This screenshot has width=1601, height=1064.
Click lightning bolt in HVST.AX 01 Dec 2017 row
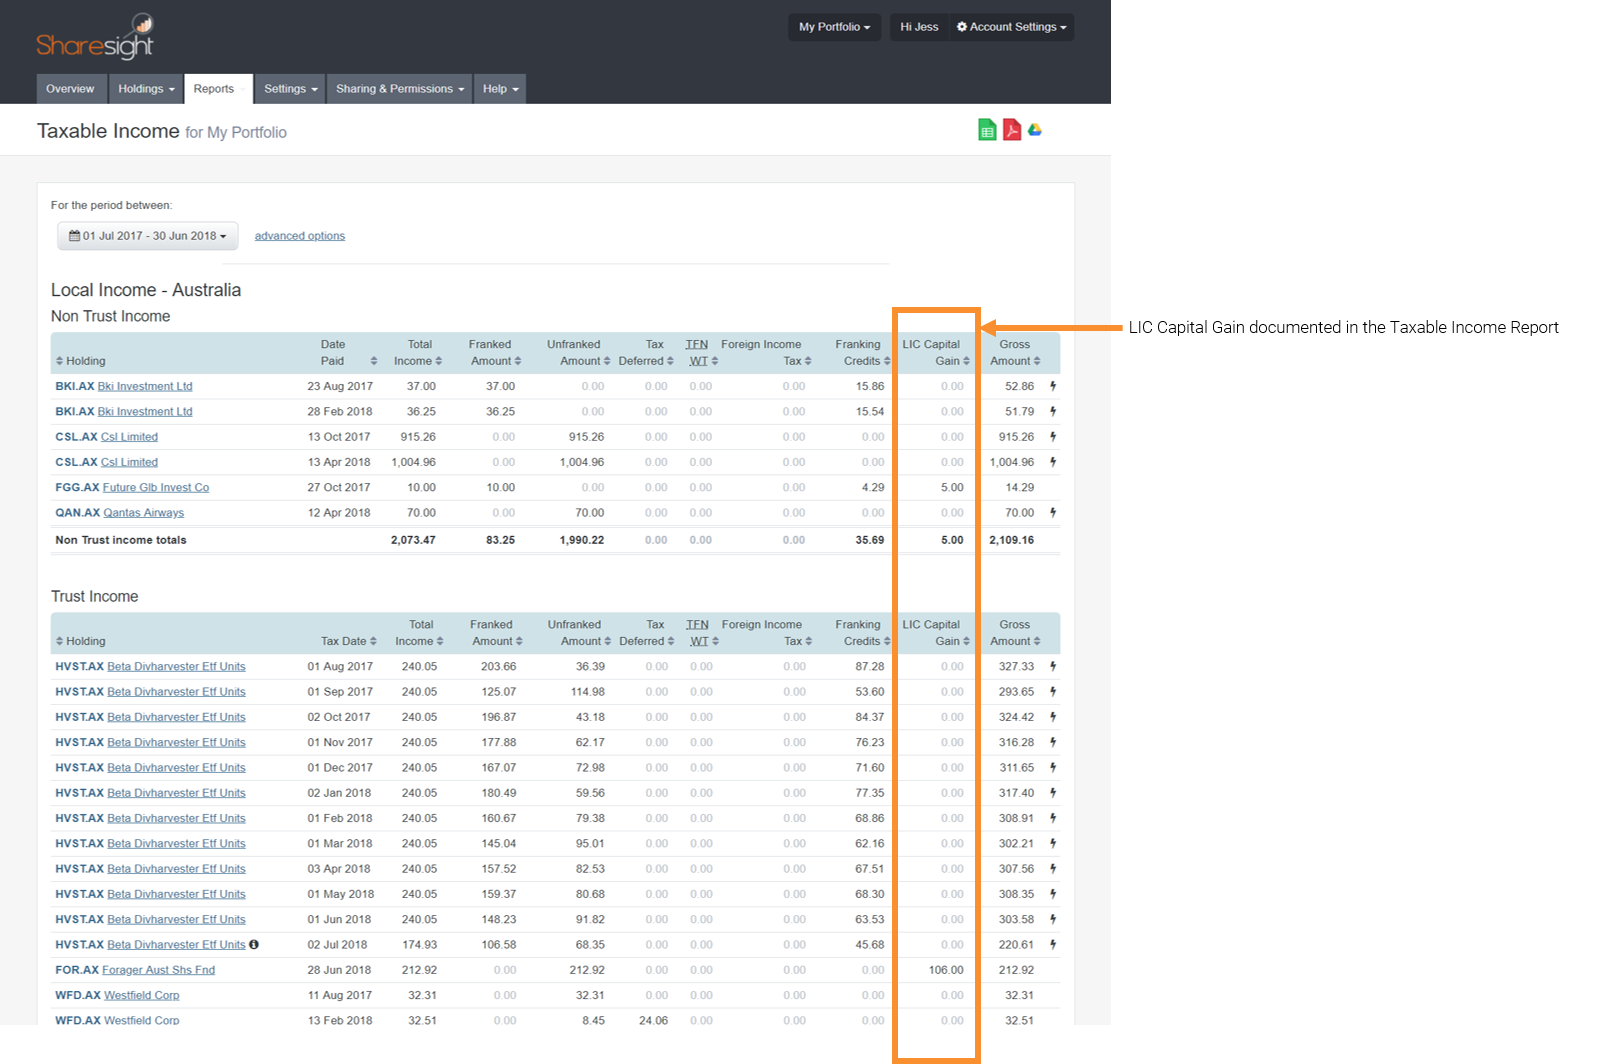[x=1053, y=768]
